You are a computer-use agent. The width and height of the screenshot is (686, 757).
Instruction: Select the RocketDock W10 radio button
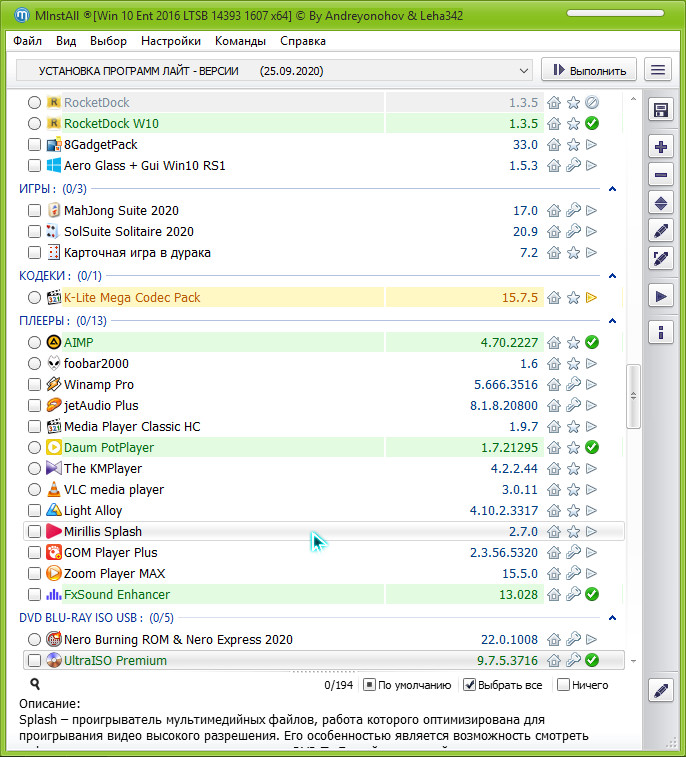34,124
